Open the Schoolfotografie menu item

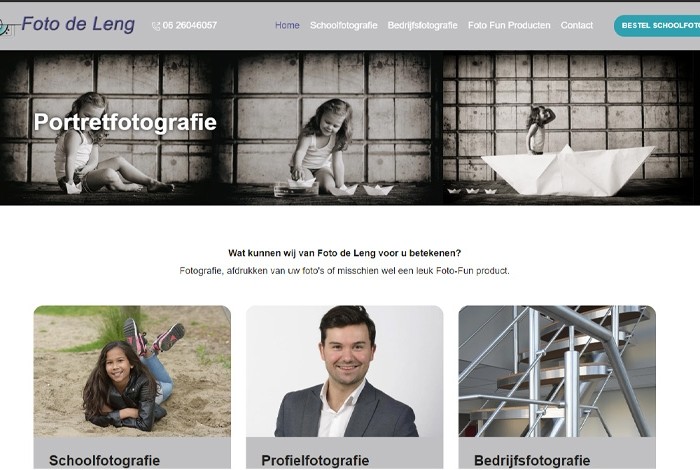[x=344, y=25]
